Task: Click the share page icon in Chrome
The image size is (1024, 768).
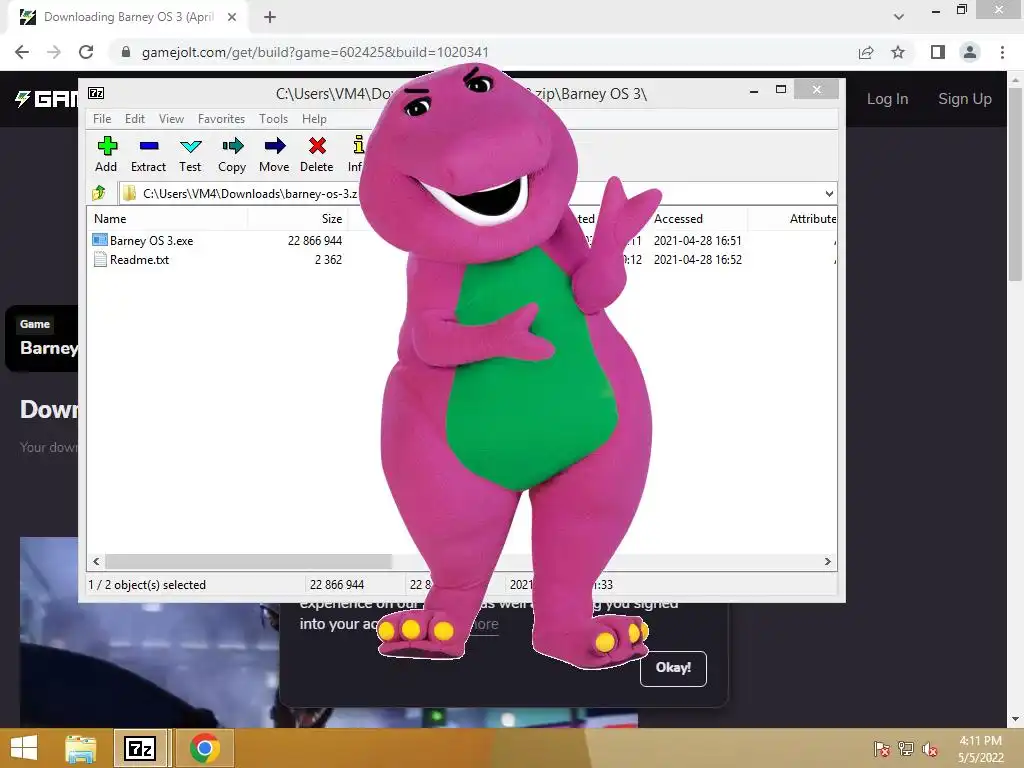Action: 866,52
